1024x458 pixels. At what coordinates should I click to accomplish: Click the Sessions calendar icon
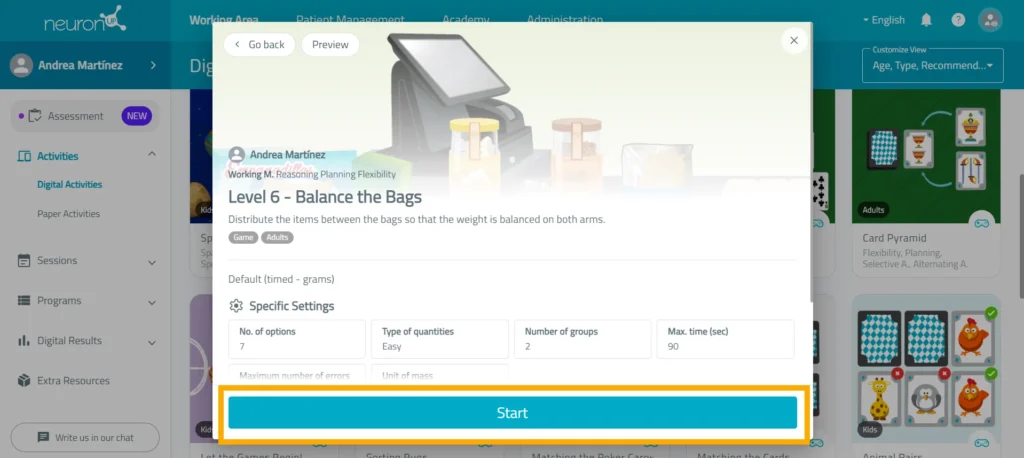[x=24, y=261]
